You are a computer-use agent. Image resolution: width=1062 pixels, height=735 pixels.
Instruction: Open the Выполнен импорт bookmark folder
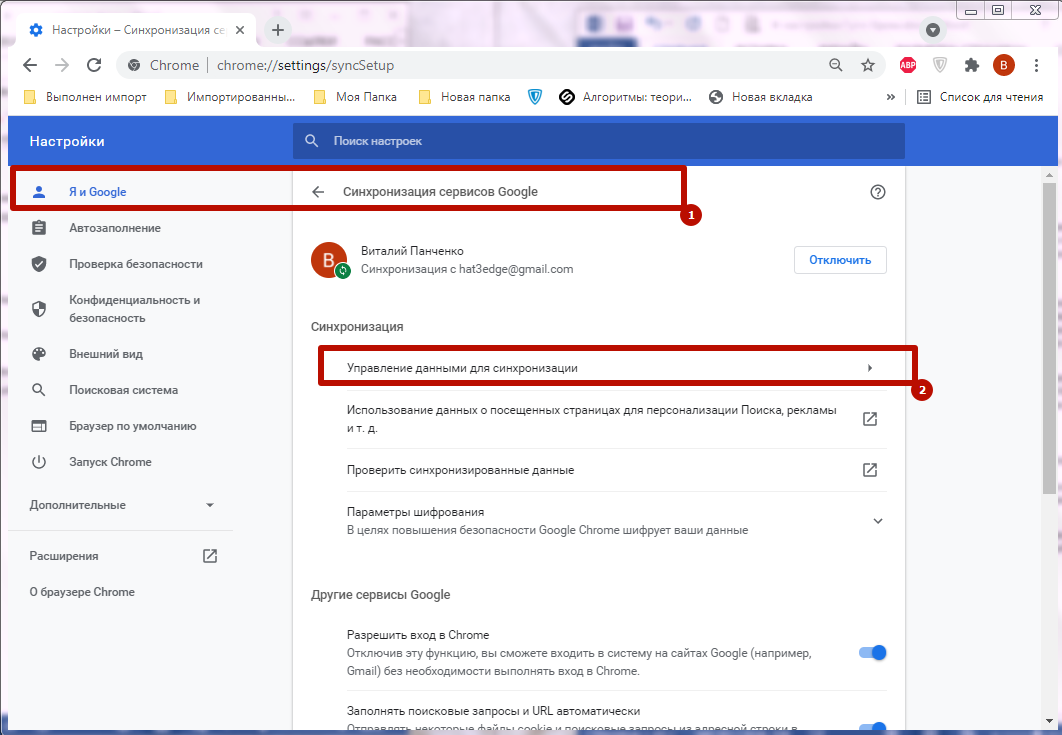(x=85, y=97)
